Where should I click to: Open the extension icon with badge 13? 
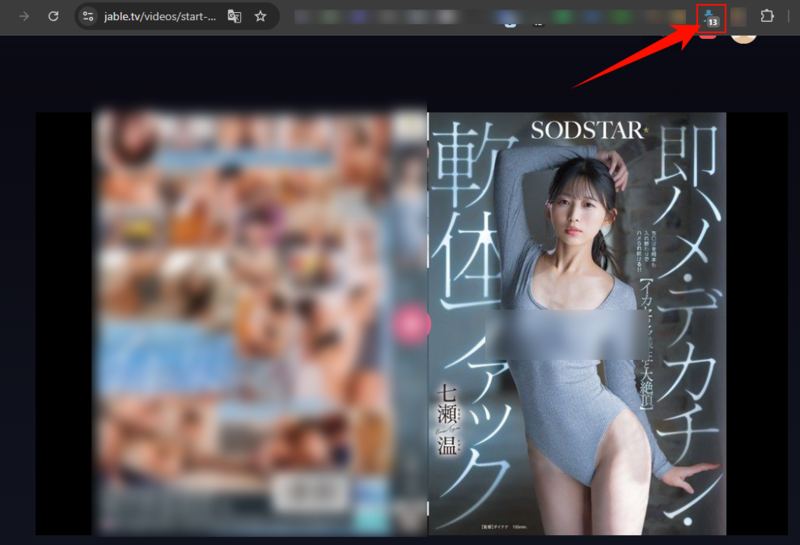click(x=711, y=18)
